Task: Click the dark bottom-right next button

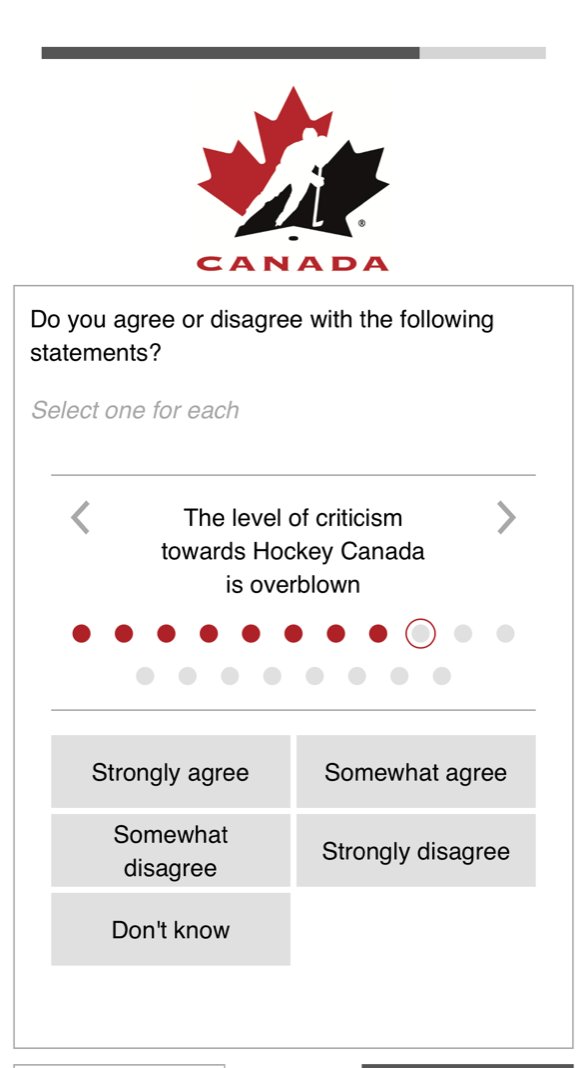Action: [467, 1065]
